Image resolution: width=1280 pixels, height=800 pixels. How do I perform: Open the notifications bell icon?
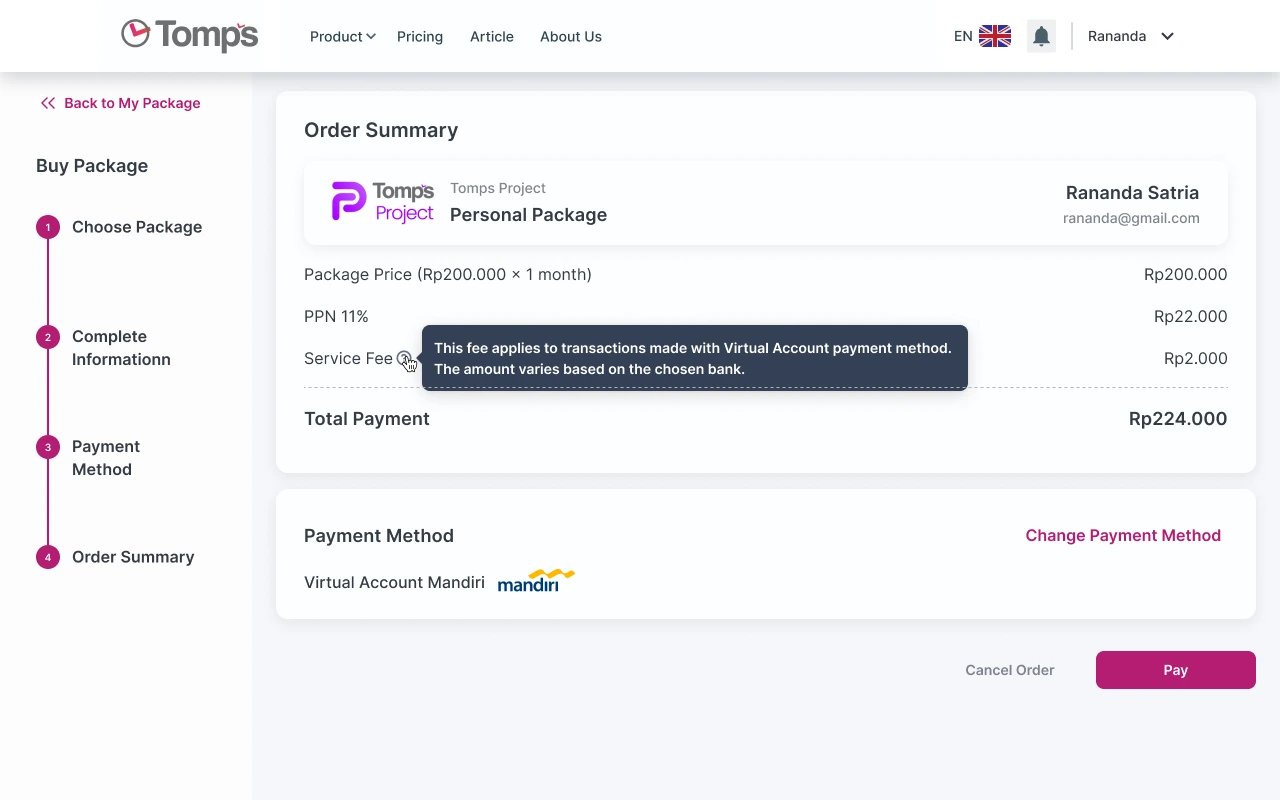(x=1041, y=37)
